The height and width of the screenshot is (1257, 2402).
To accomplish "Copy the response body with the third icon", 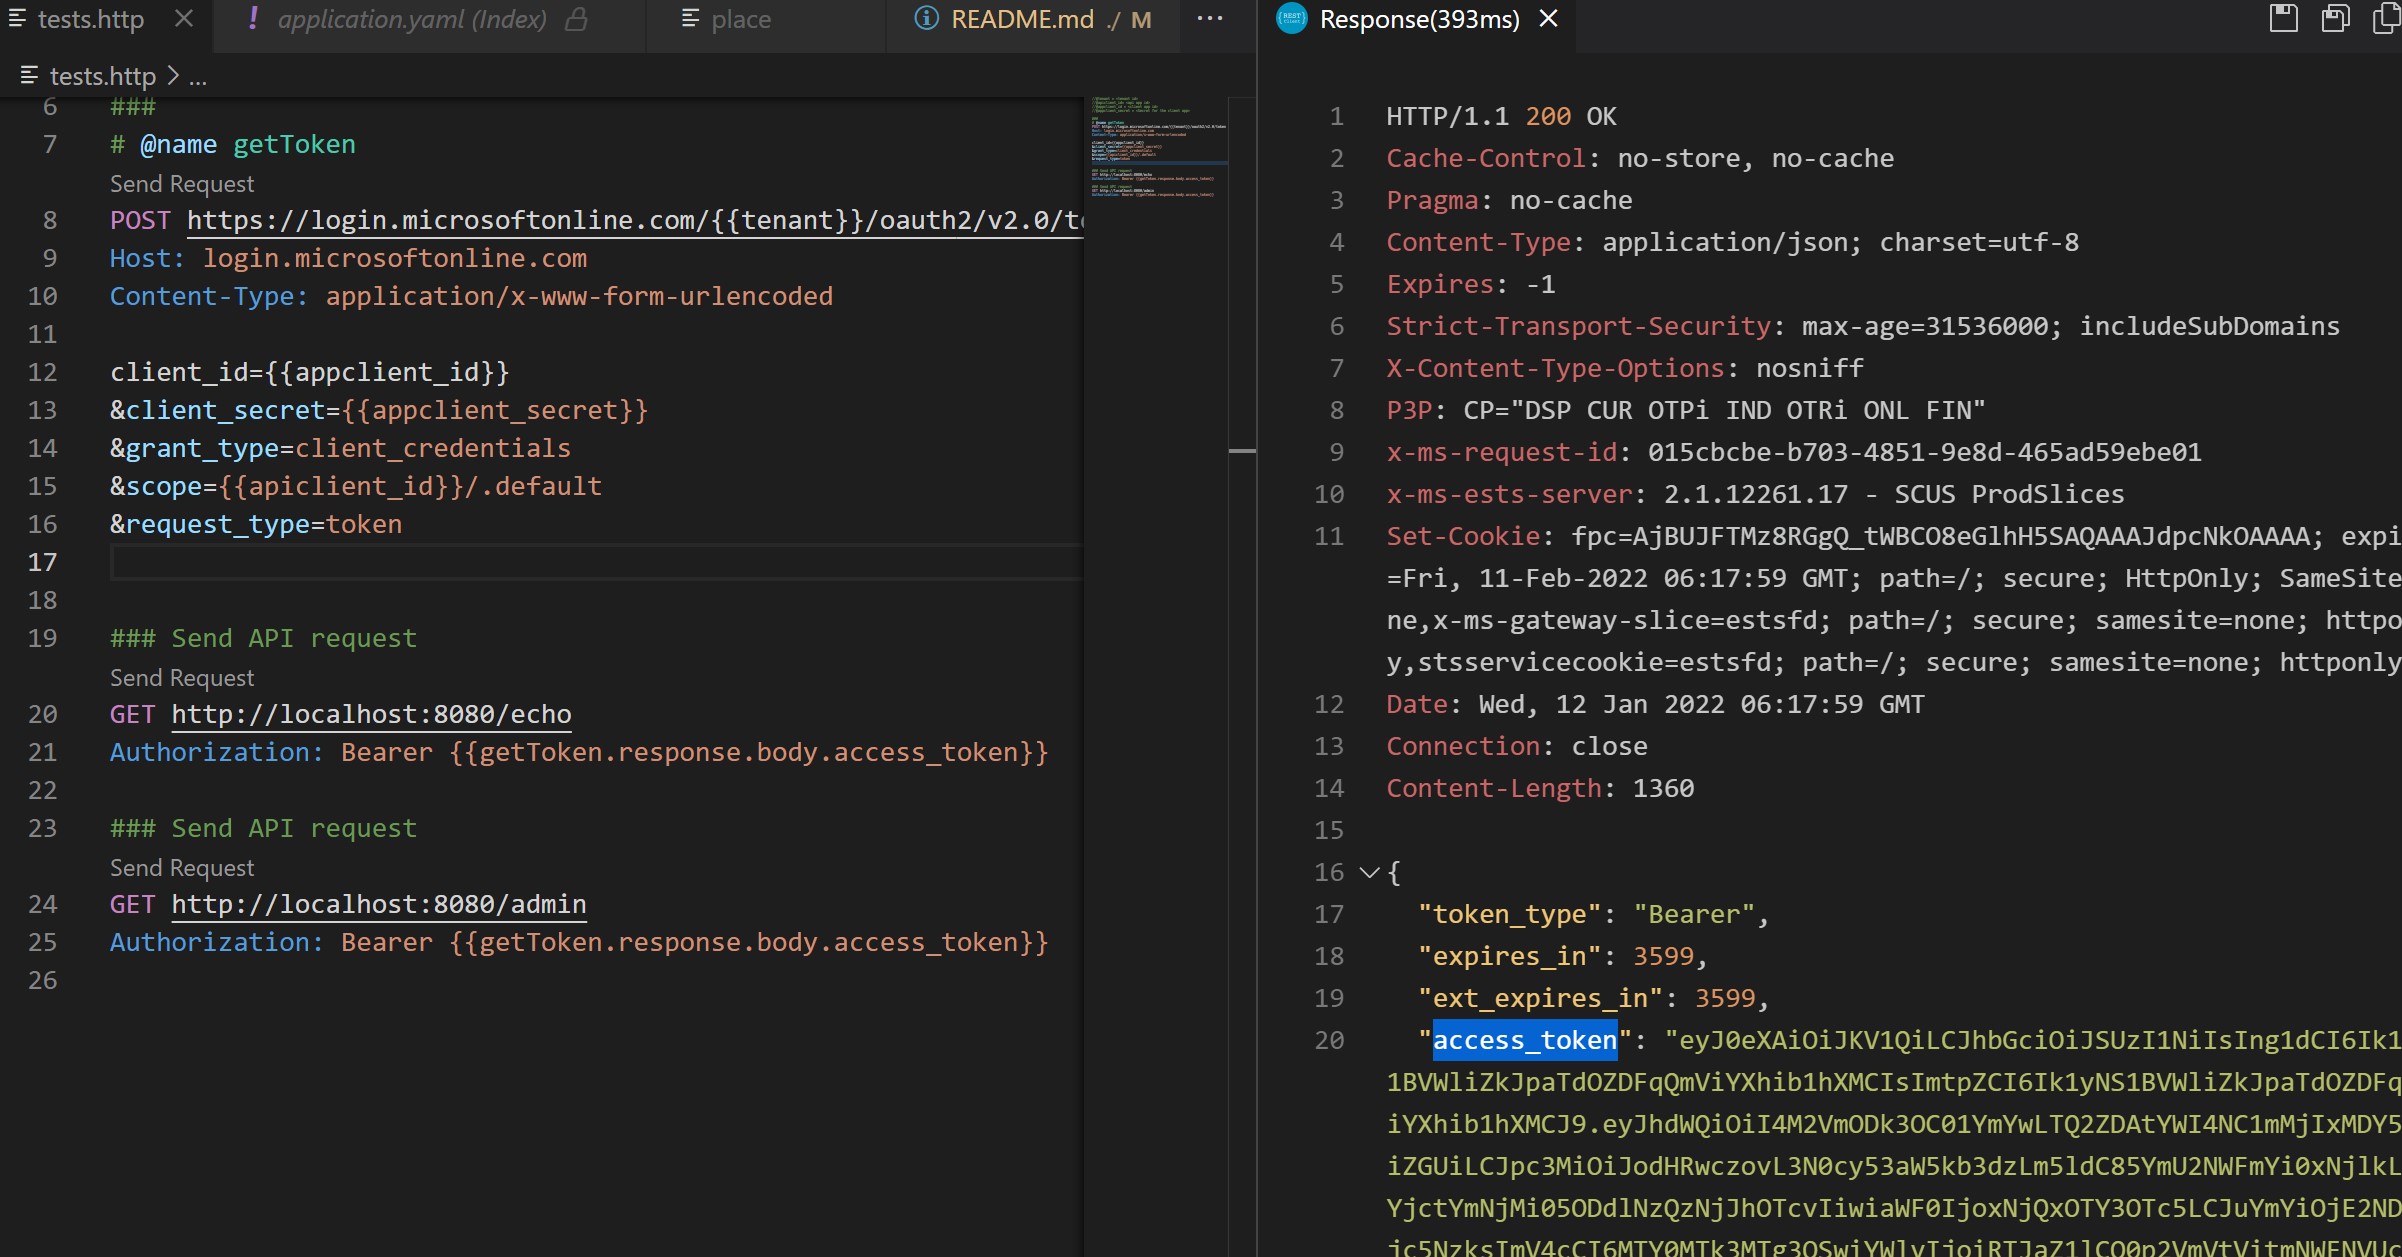I will point(2387,19).
